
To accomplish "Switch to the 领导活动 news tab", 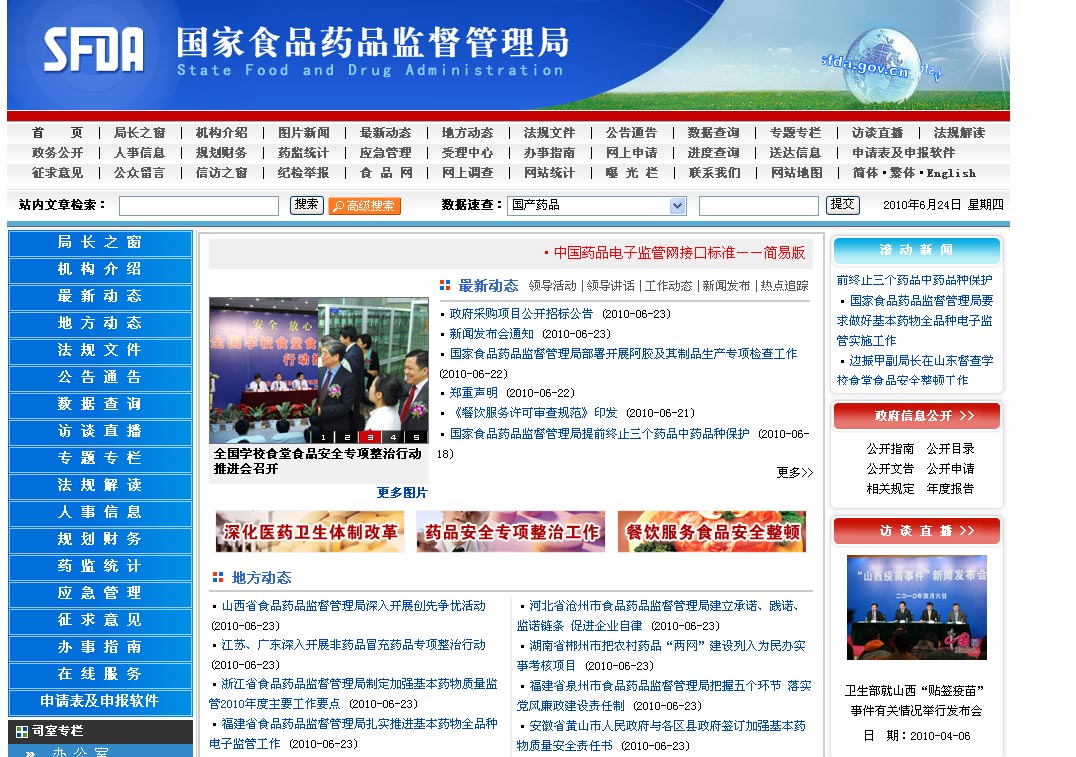I will [553, 286].
